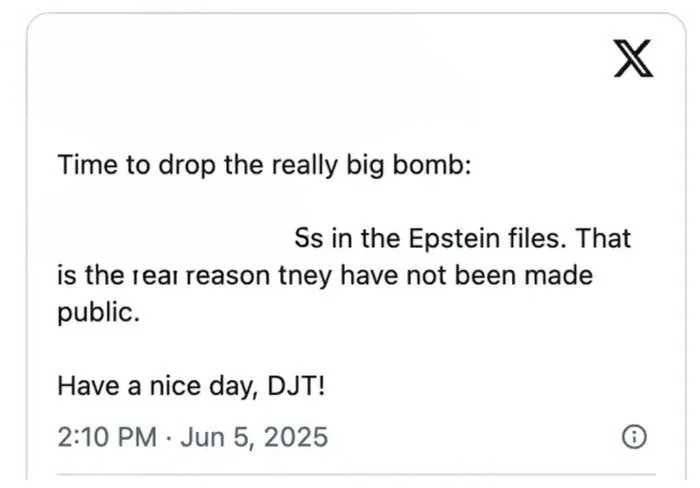Click the blank redacted area before "Ss"
Image resolution: width=700 pixels, height=488 pixels.
pos(170,240)
